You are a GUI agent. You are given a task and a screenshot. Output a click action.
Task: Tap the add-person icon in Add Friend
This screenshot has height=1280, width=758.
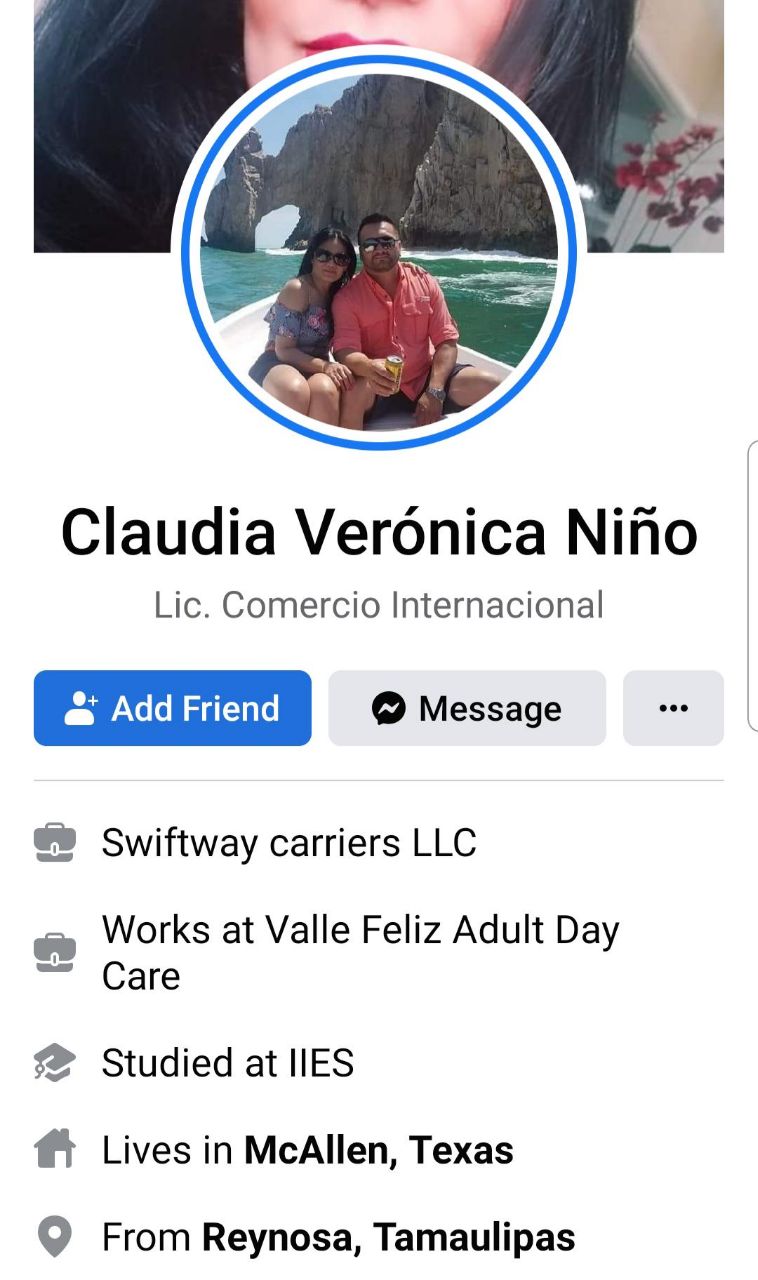click(x=81, y=708)
